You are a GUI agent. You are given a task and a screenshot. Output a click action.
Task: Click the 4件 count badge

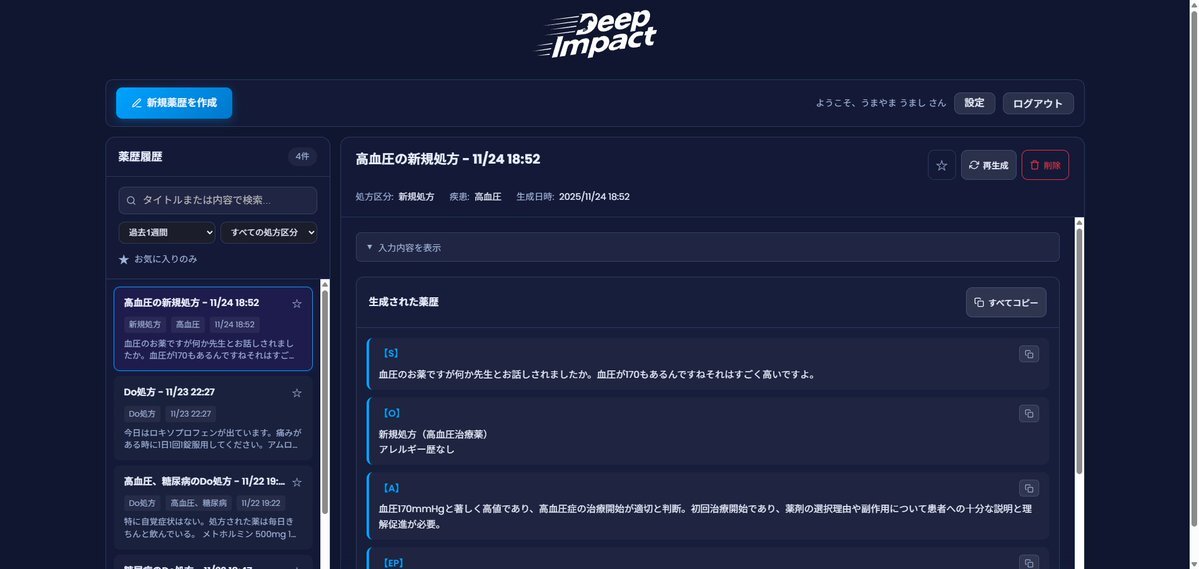click(303, 157)
